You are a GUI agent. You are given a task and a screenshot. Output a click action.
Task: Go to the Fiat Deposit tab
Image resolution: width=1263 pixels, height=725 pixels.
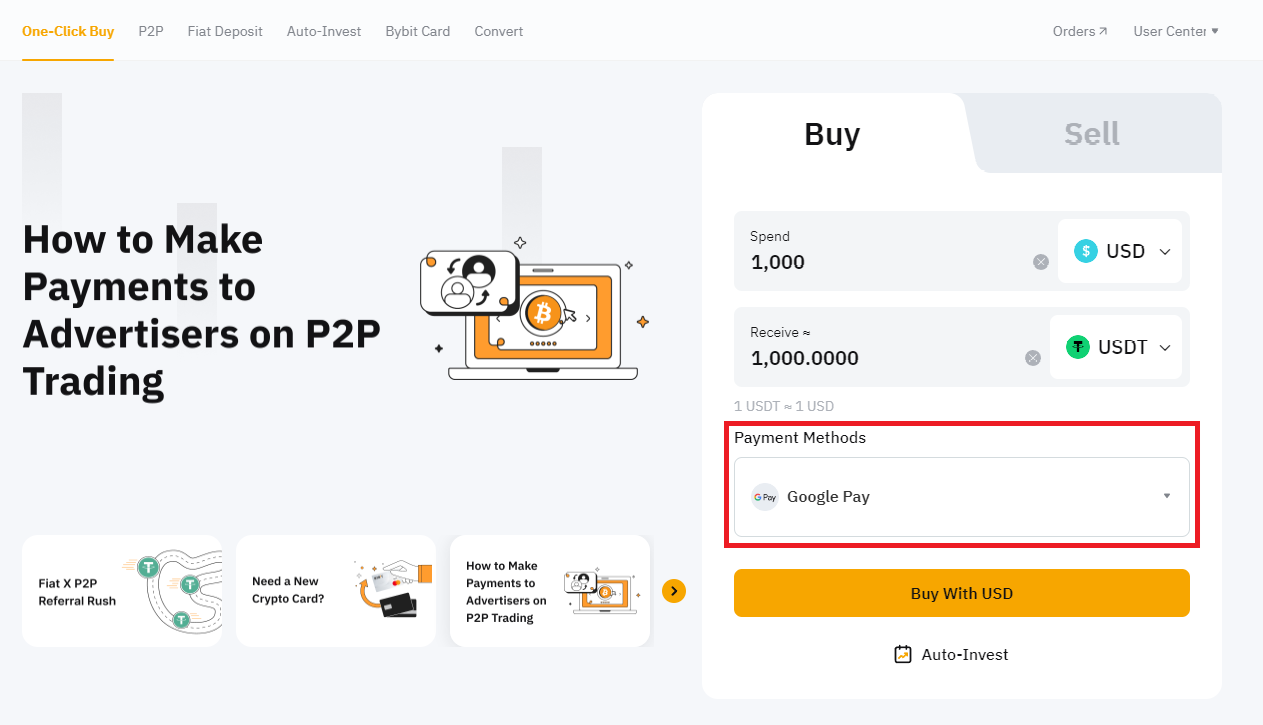coord(225,31)
